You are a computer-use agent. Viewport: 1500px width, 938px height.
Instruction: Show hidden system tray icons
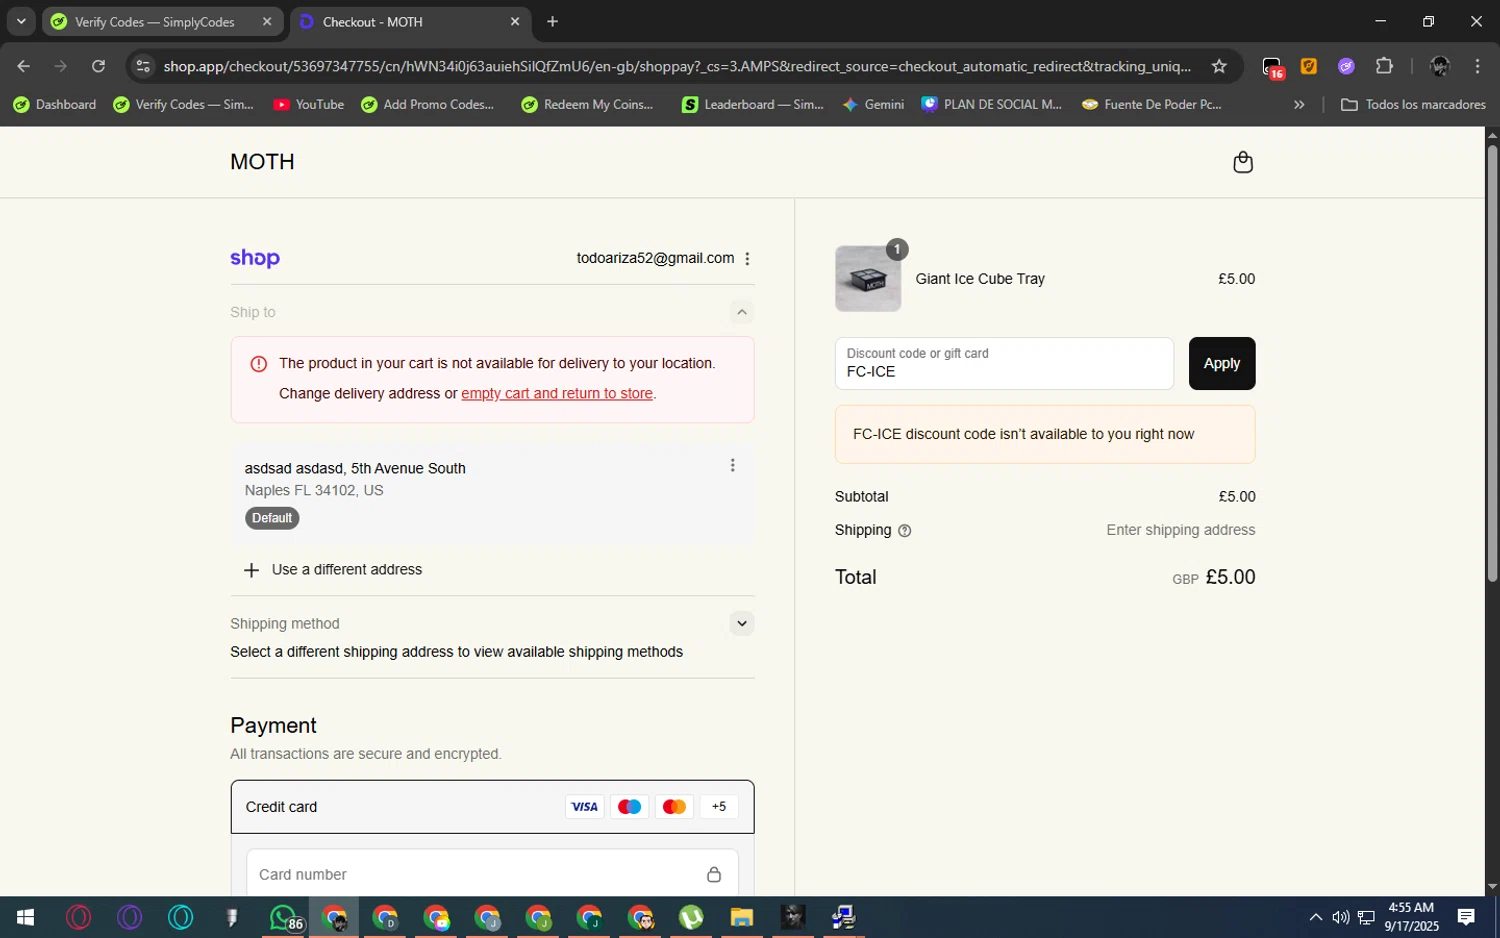point(1316,917)
